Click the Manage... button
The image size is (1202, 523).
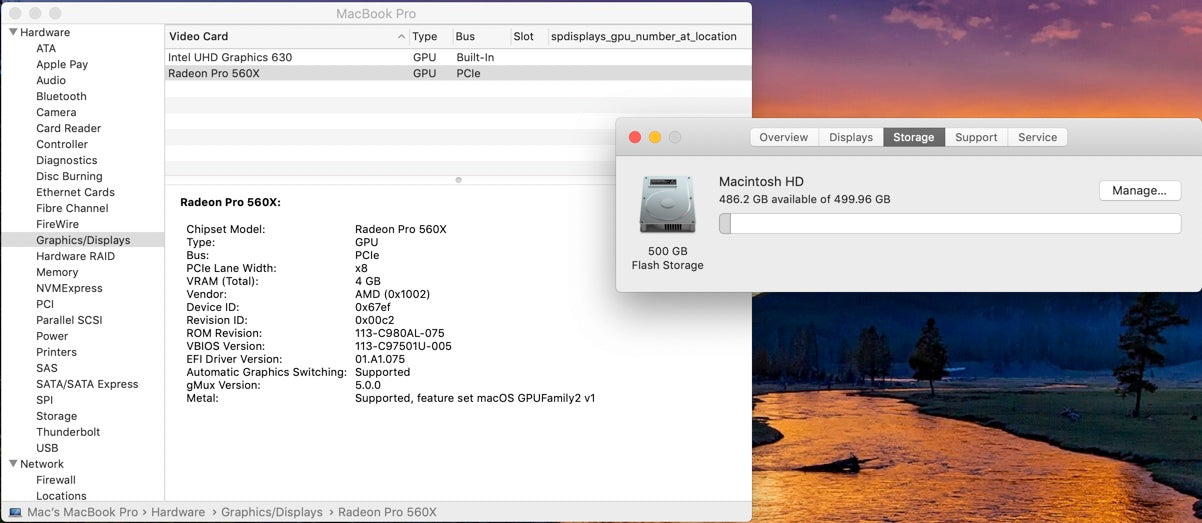[x=1140, y=190]
